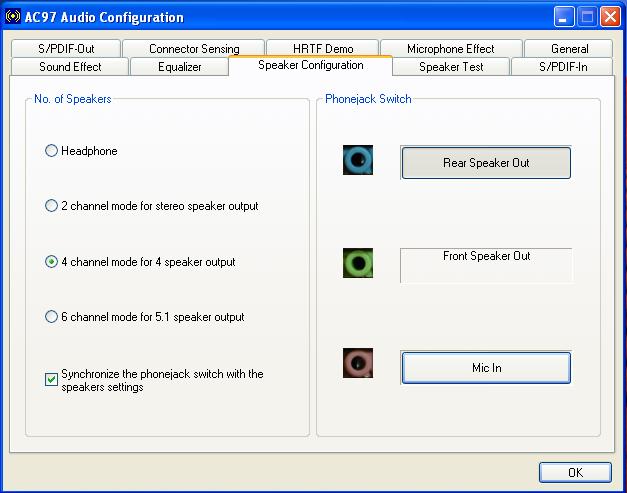Confirm with the OK button
This screenshot has height=493, width=627.
point(575,472)
